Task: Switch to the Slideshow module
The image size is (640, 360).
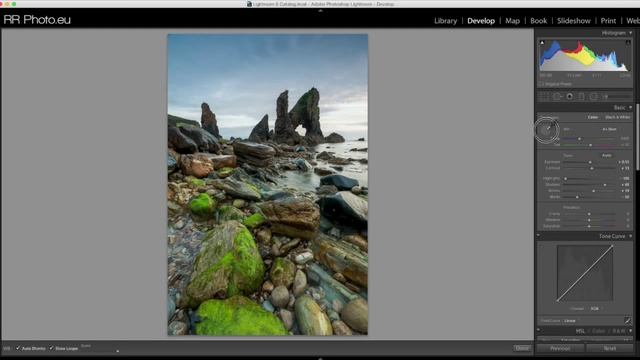Action: pos(573,21)
